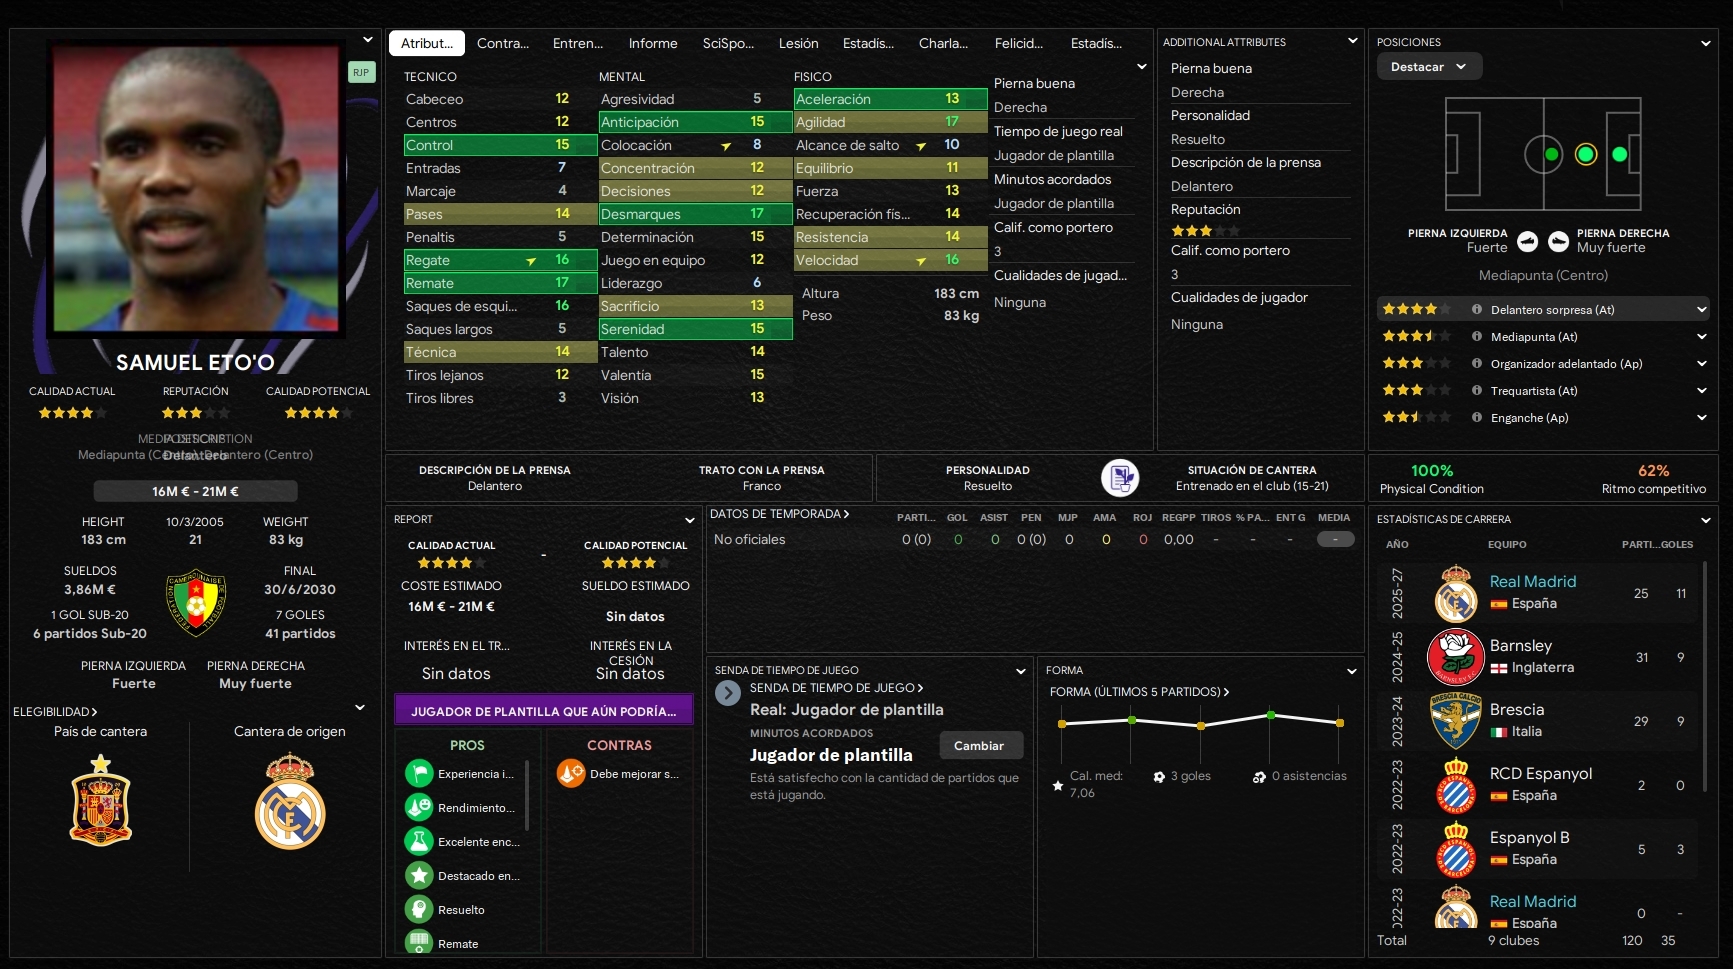Open the Charla... tab
The height and width of the screenshot is (969, 1733).
click(x=944, y=43)
